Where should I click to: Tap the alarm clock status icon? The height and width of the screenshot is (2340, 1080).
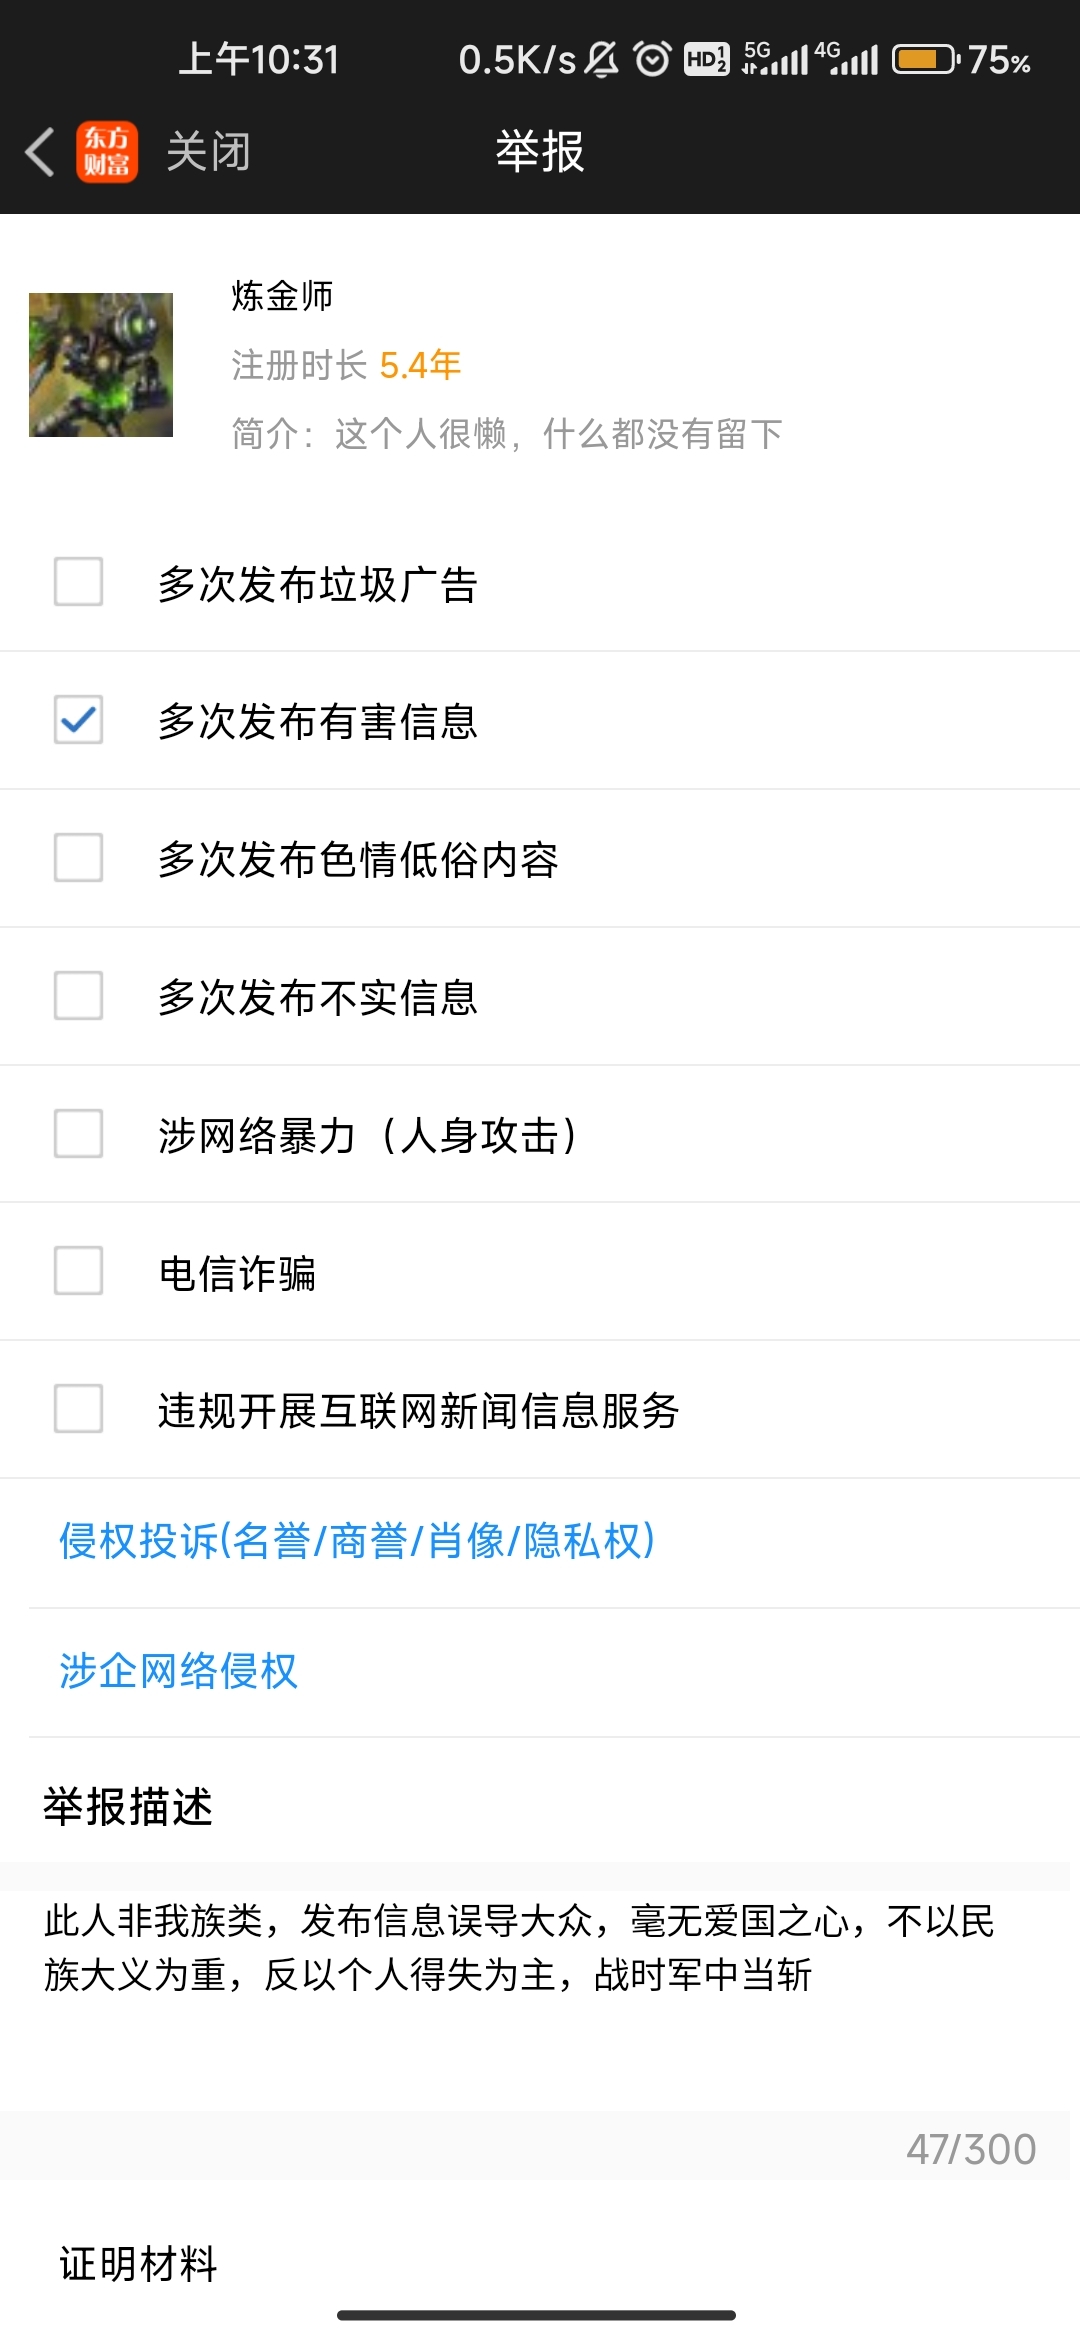(652, 60)
